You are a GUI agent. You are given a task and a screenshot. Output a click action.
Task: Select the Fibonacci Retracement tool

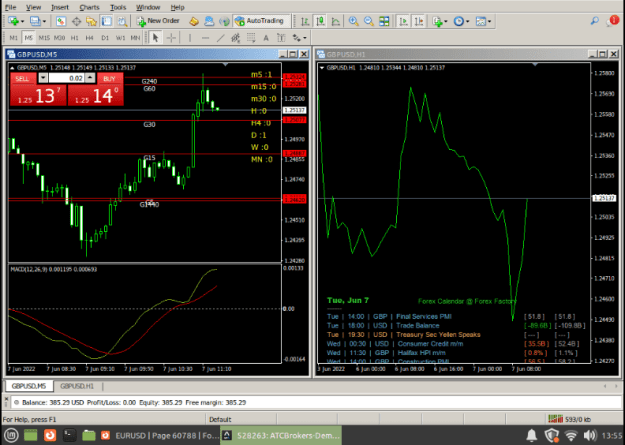pyautogui.click(x=251, y=38)
